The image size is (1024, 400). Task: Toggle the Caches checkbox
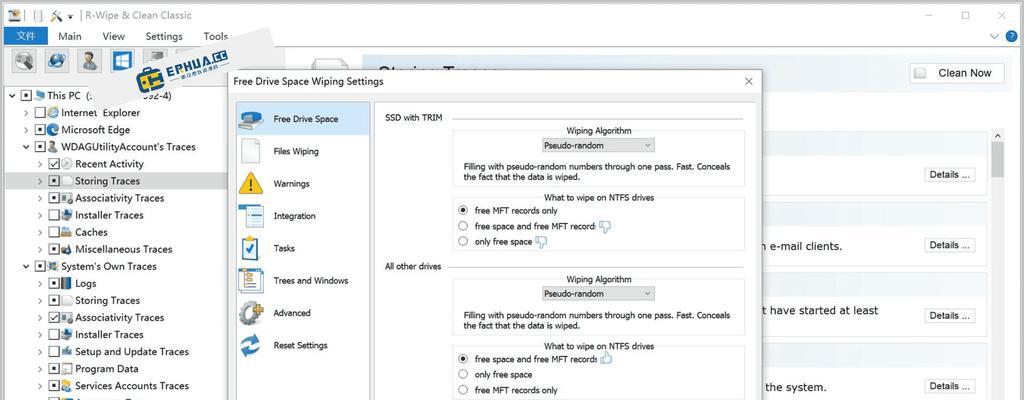54,232
